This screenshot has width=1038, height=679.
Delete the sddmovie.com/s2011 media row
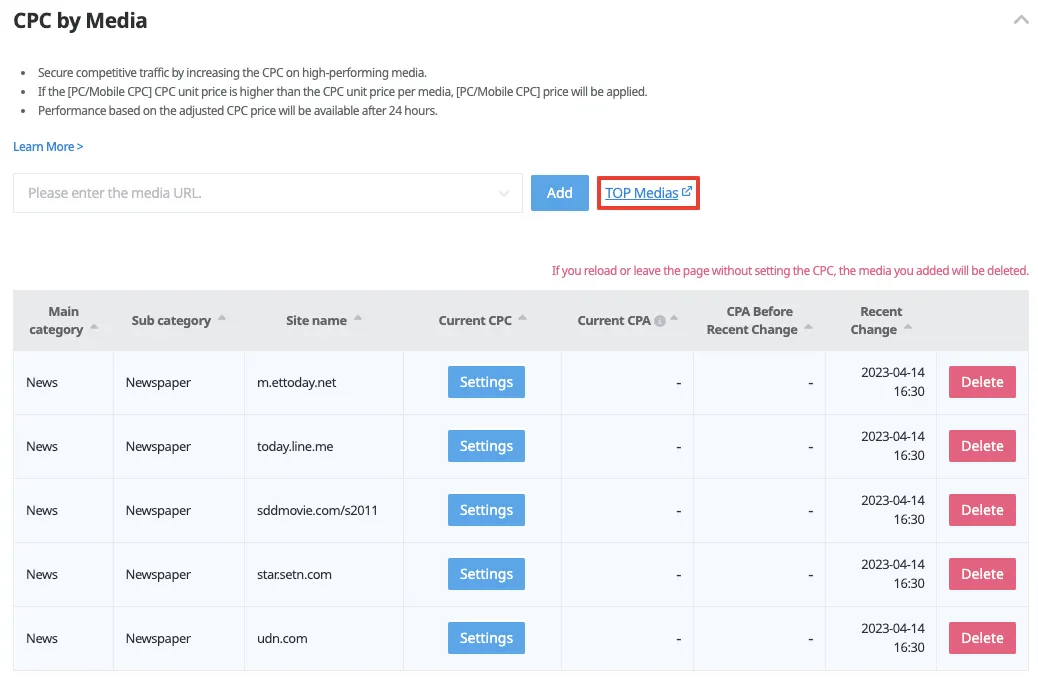click(982, 510)
